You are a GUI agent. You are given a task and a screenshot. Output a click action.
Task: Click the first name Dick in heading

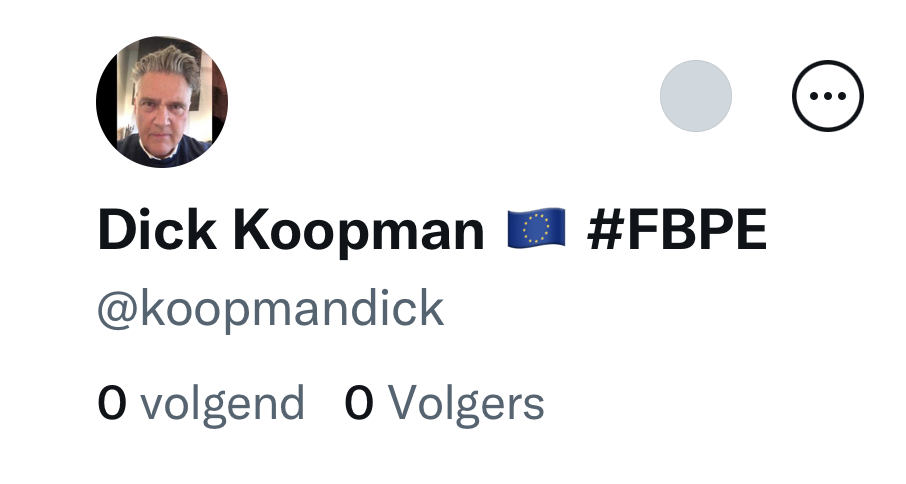click(157, 230)
